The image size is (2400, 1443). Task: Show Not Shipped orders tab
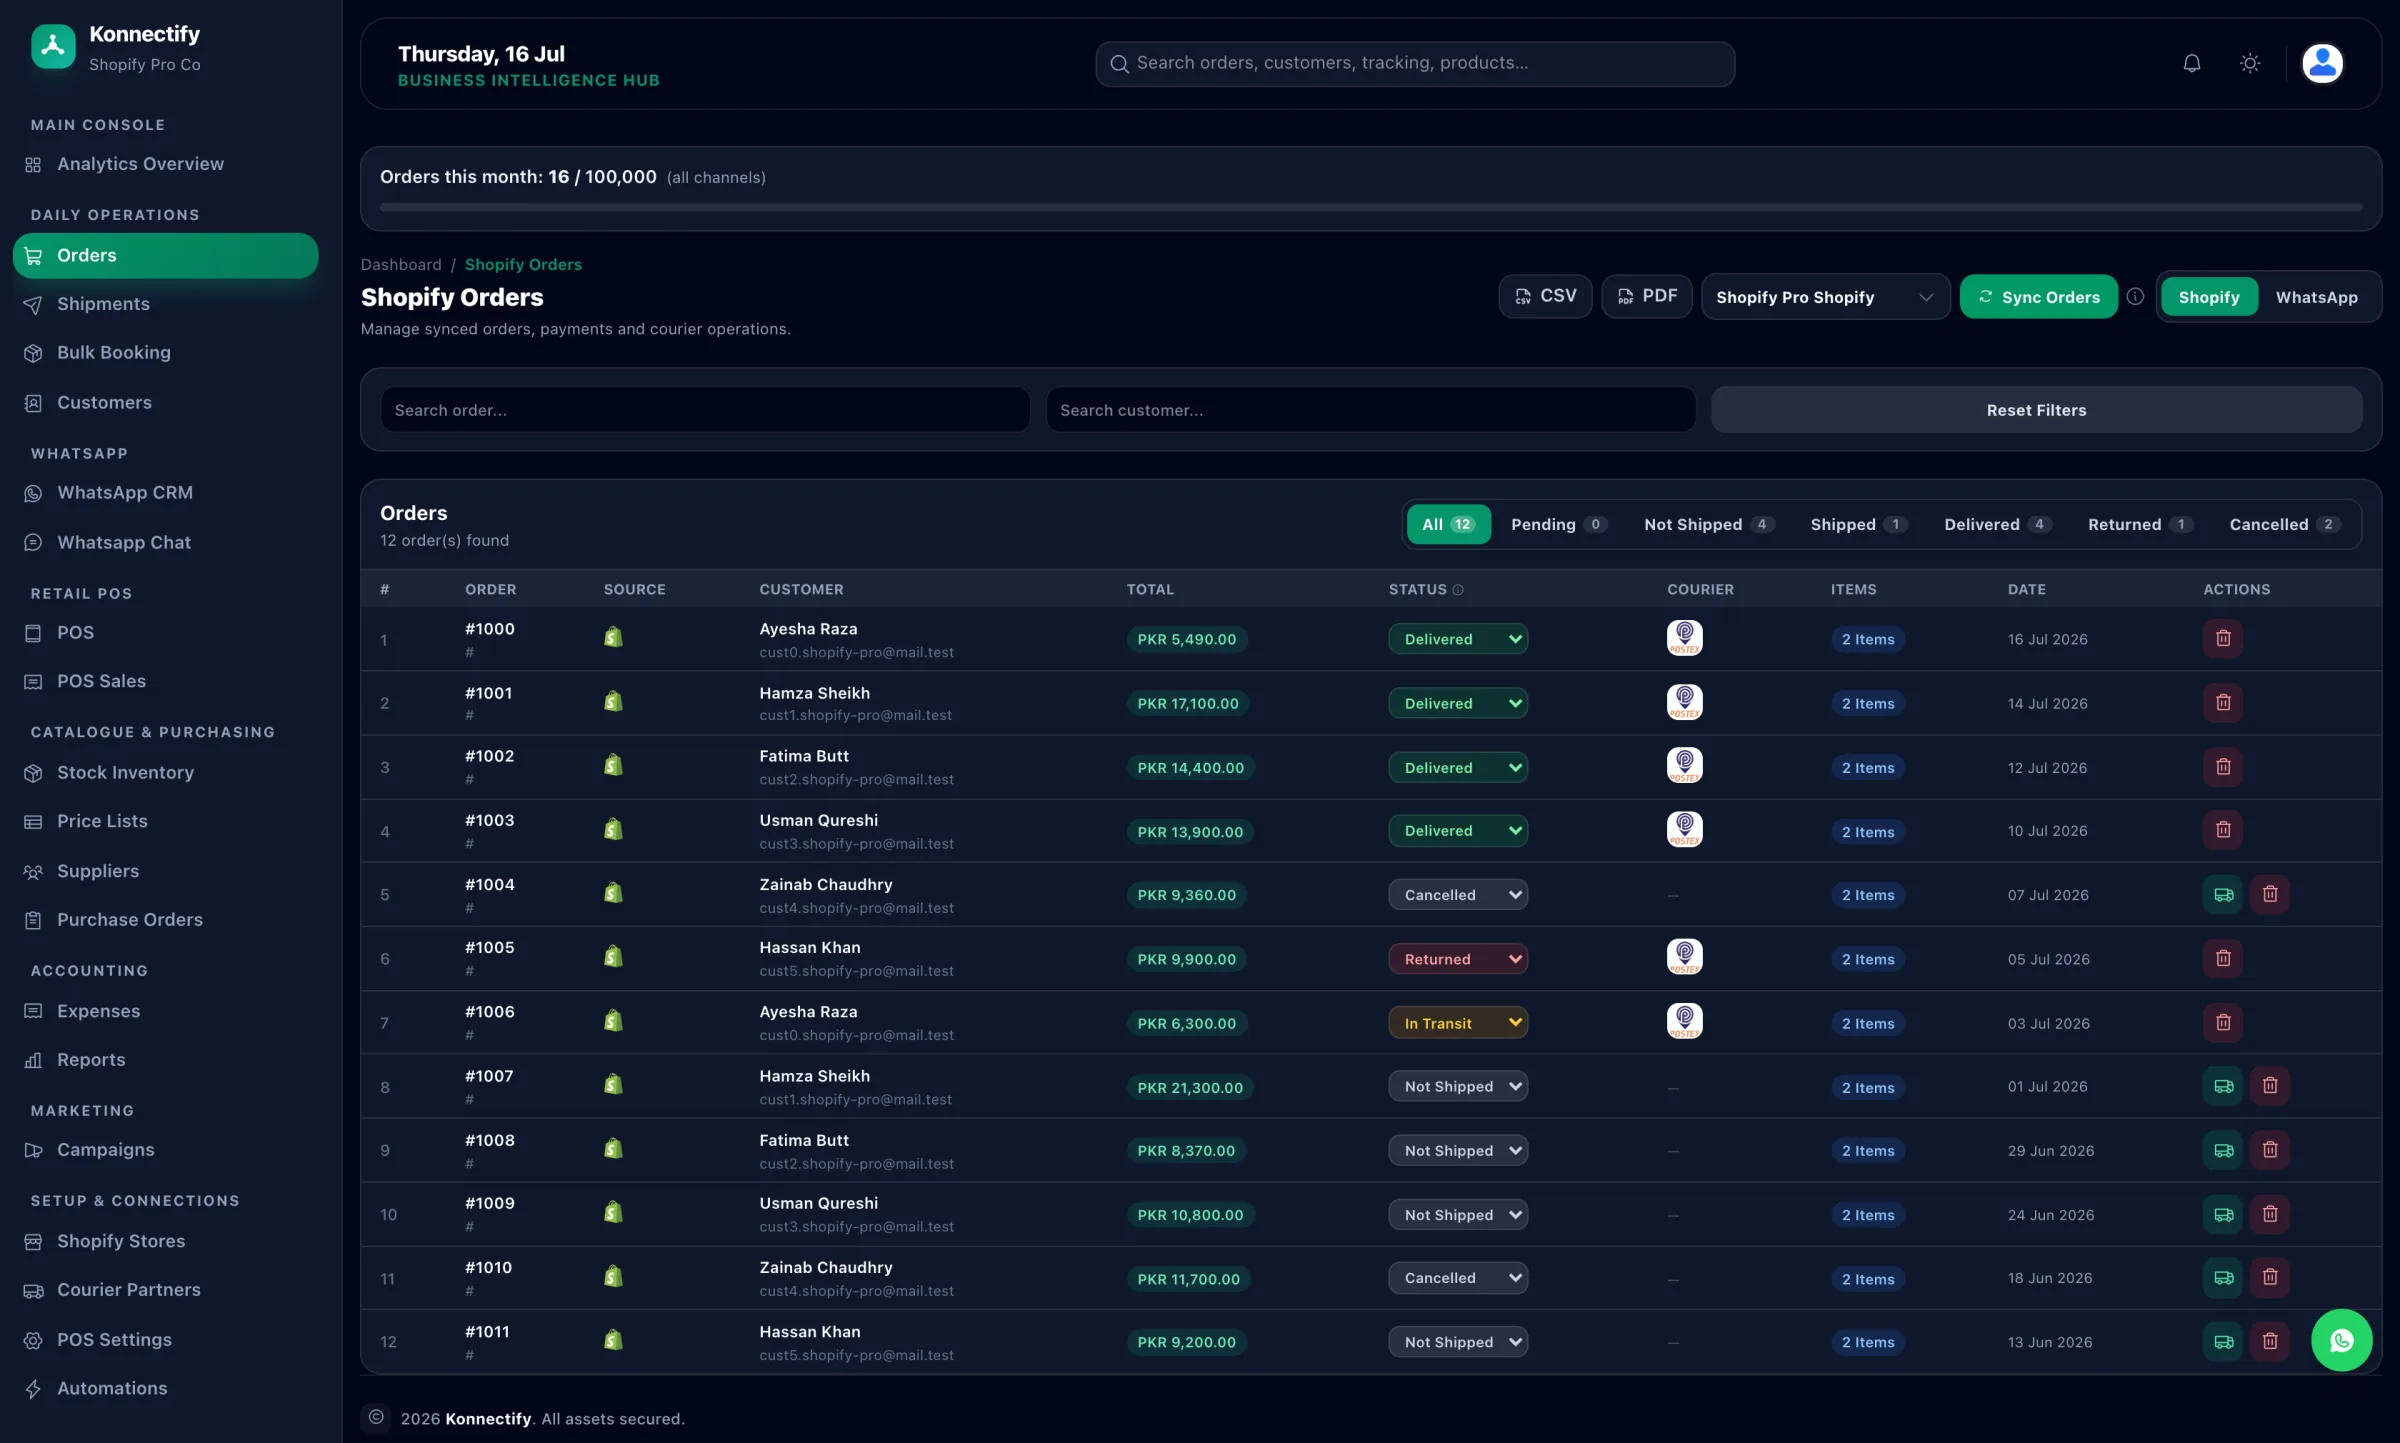click(1709, 524)
